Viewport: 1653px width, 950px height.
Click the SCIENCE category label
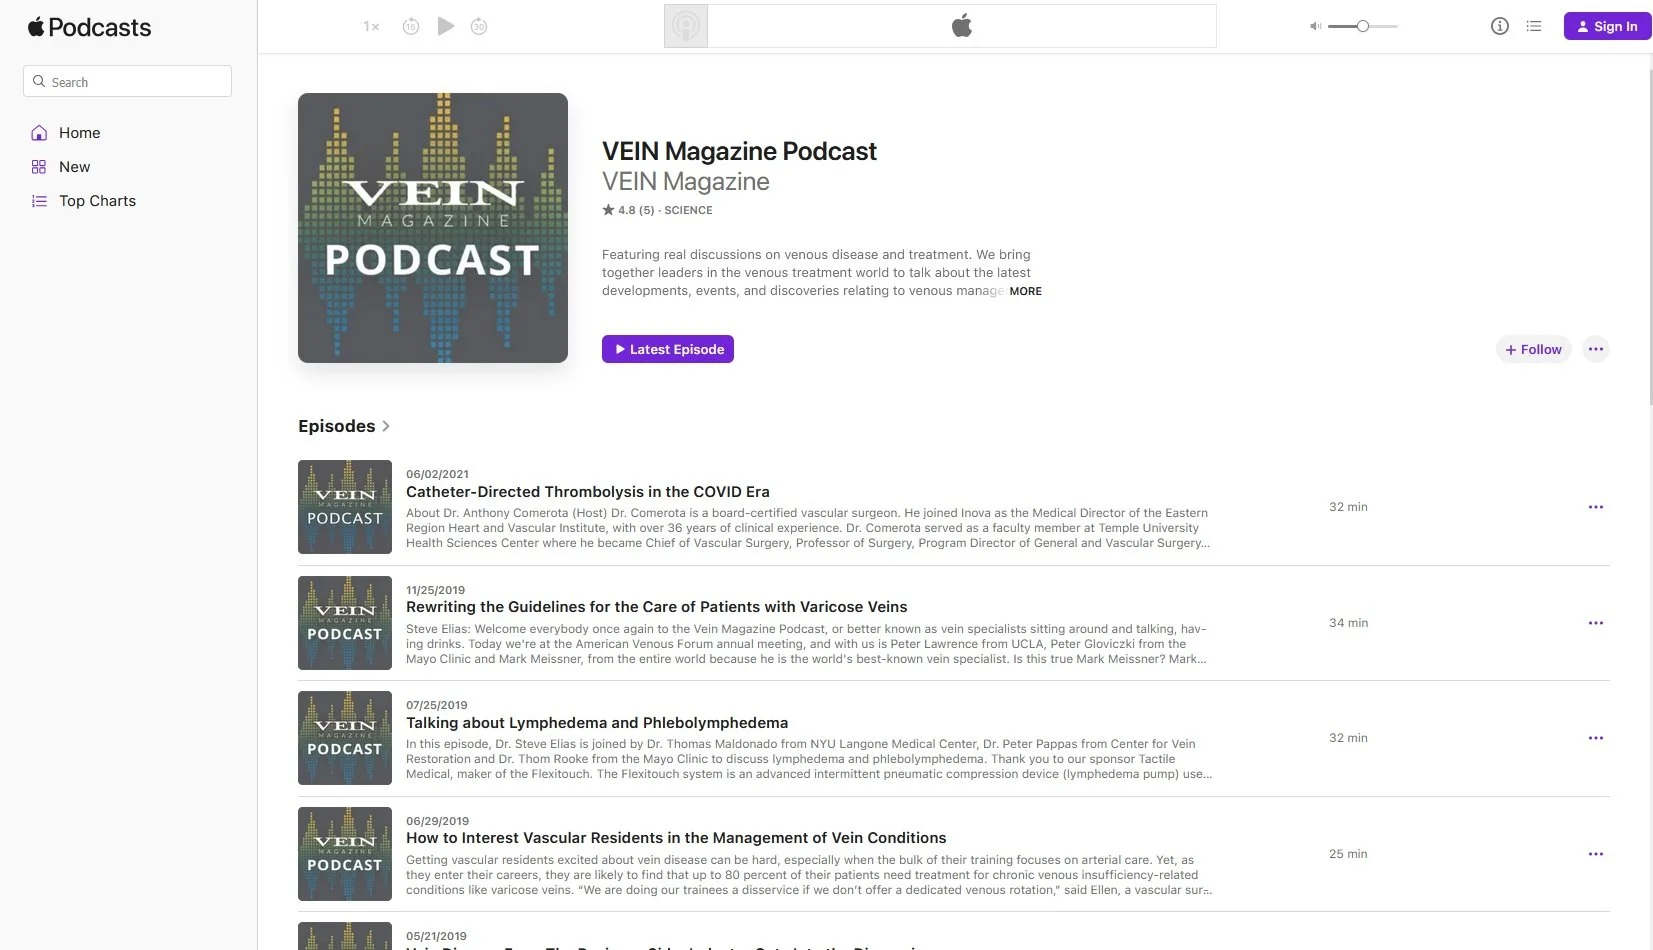(688, 210)
